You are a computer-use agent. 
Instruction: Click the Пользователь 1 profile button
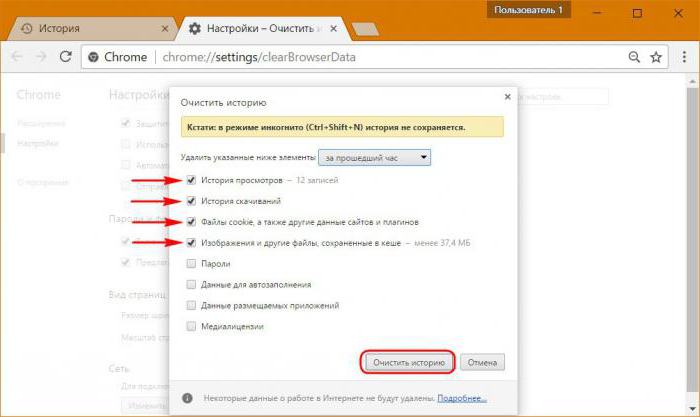(528, 10)
